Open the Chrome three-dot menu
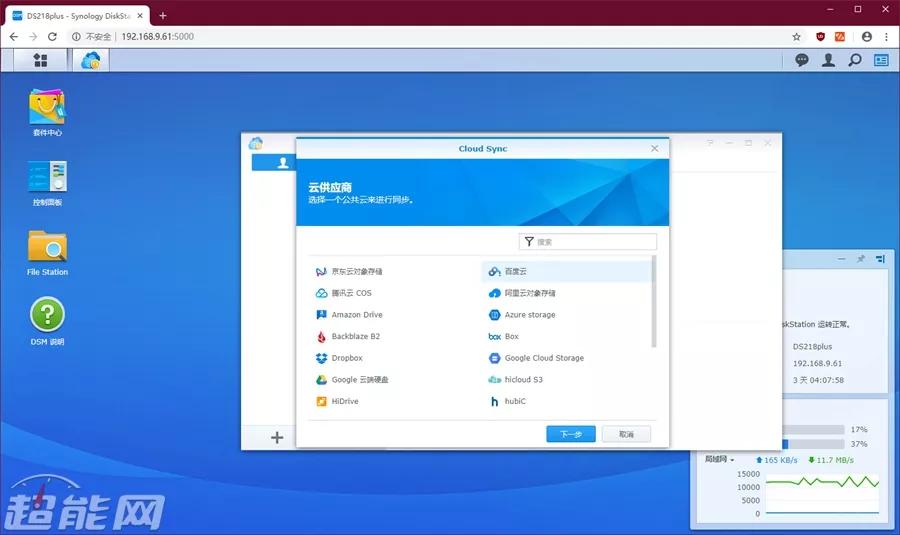 [887, 37]
